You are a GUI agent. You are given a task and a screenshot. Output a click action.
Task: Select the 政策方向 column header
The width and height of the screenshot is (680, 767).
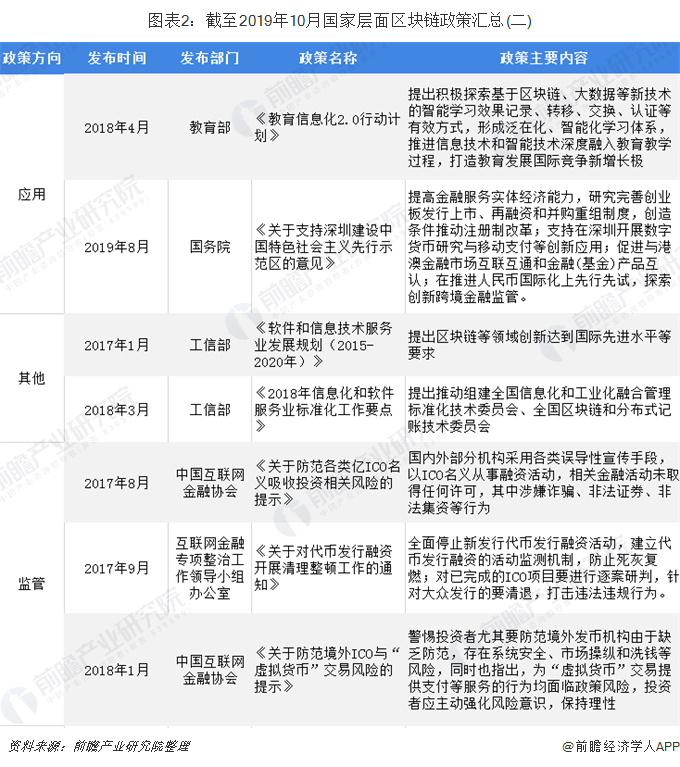(x=32, y=58)
